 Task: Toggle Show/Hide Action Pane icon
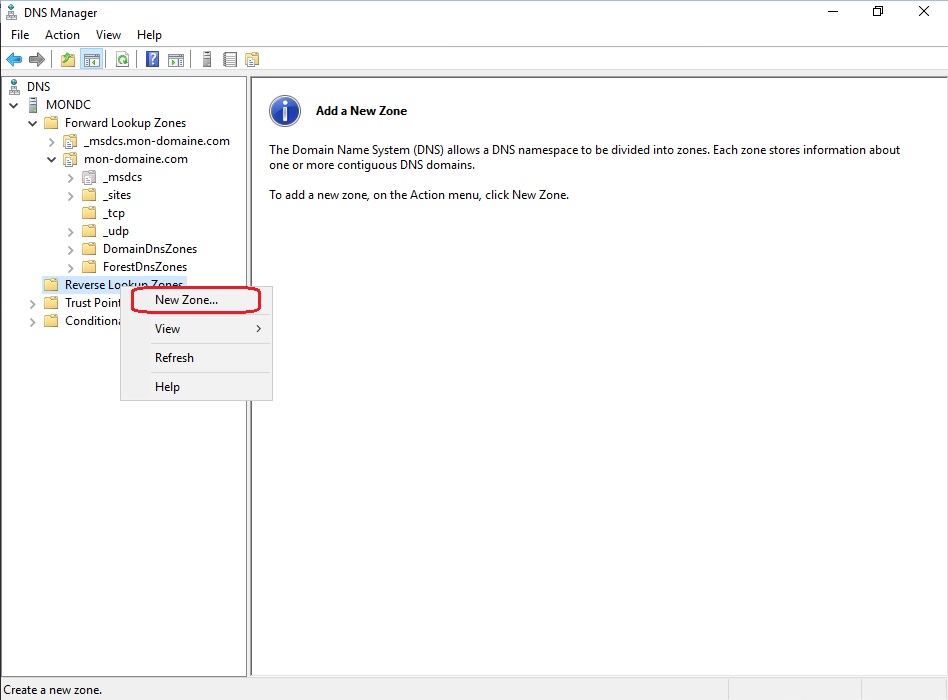[176, 59]
